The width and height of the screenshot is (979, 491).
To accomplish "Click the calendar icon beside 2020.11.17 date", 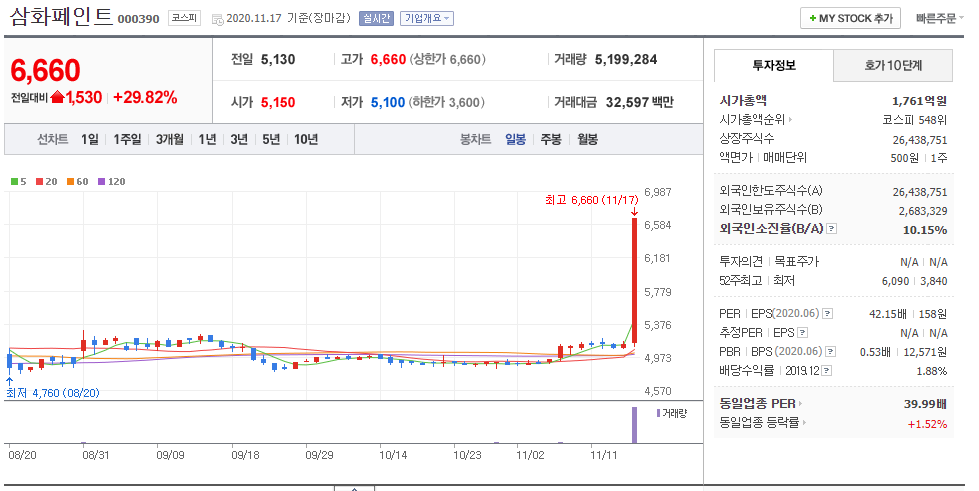I will point(217,20).
